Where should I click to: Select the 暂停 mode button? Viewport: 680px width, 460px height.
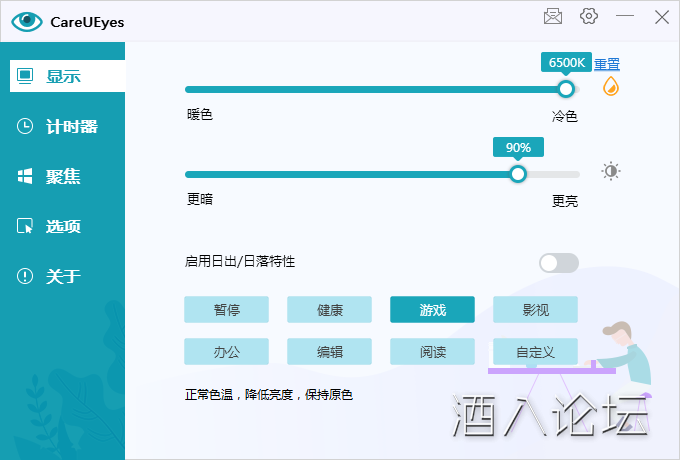click(226, 309)
